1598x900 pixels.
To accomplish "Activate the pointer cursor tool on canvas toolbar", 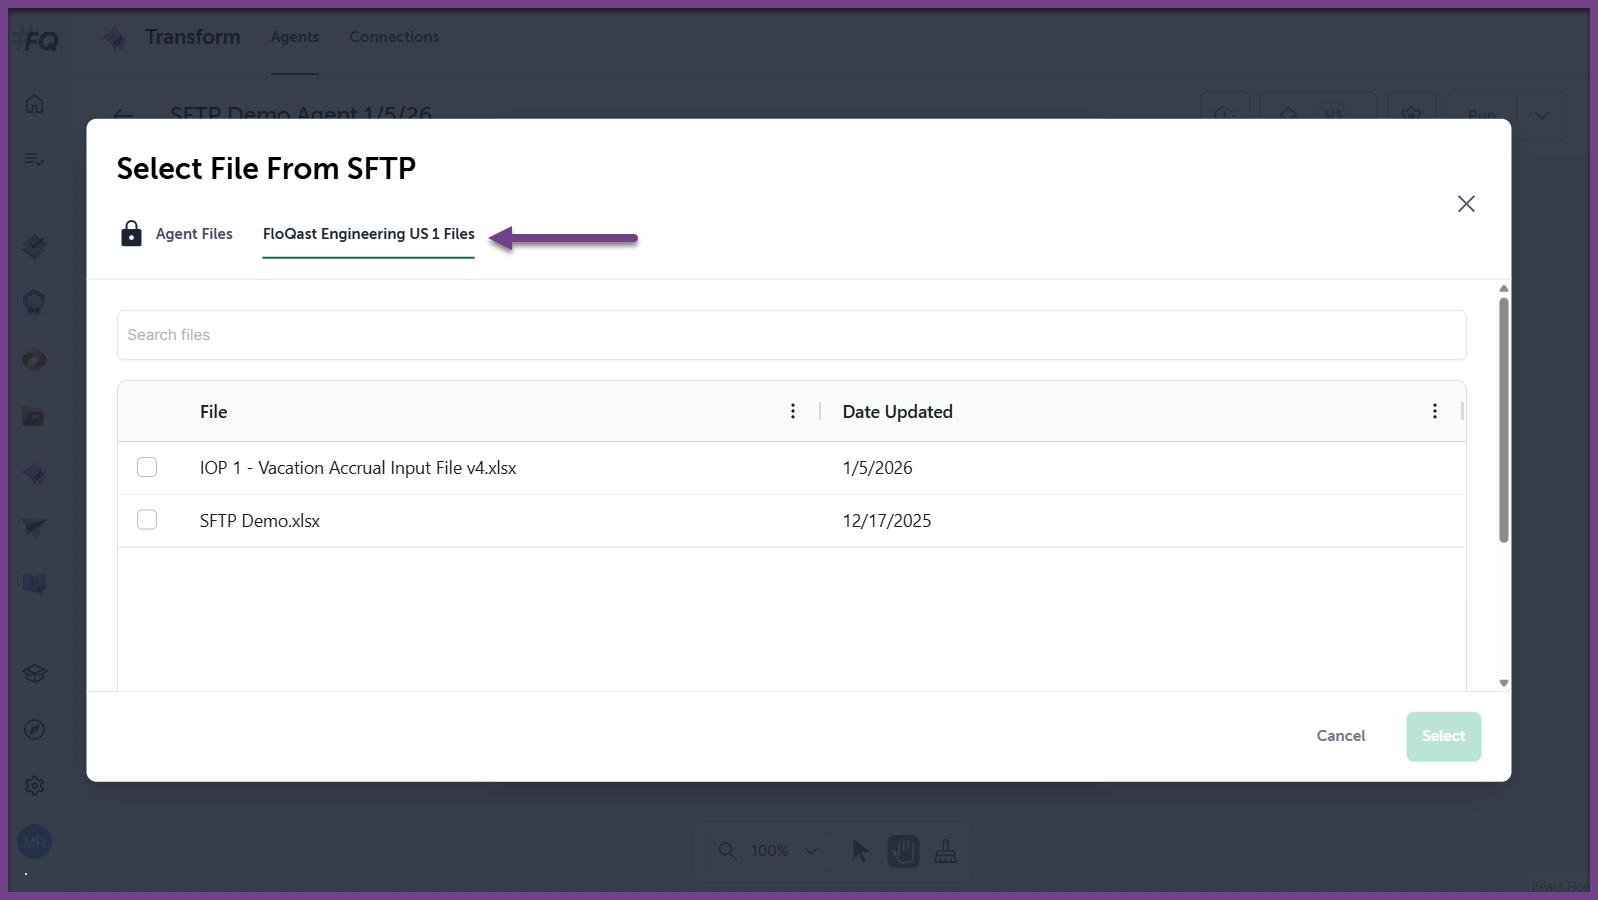I will point(859,851).
